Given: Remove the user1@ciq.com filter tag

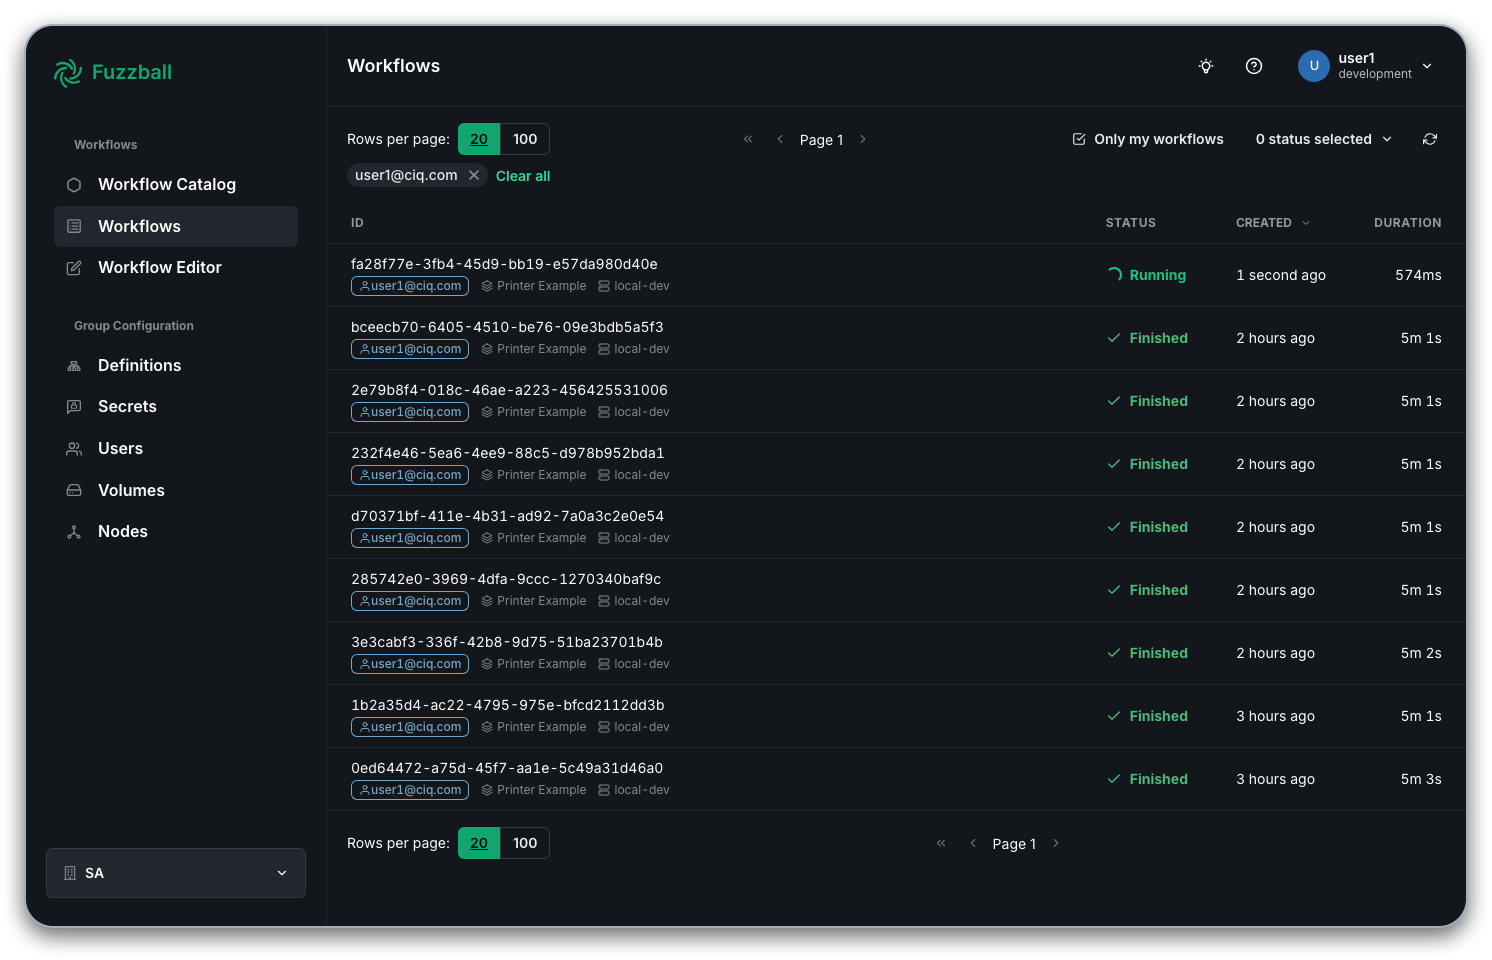Looking at the screenshot, I should tap(474, 175).
